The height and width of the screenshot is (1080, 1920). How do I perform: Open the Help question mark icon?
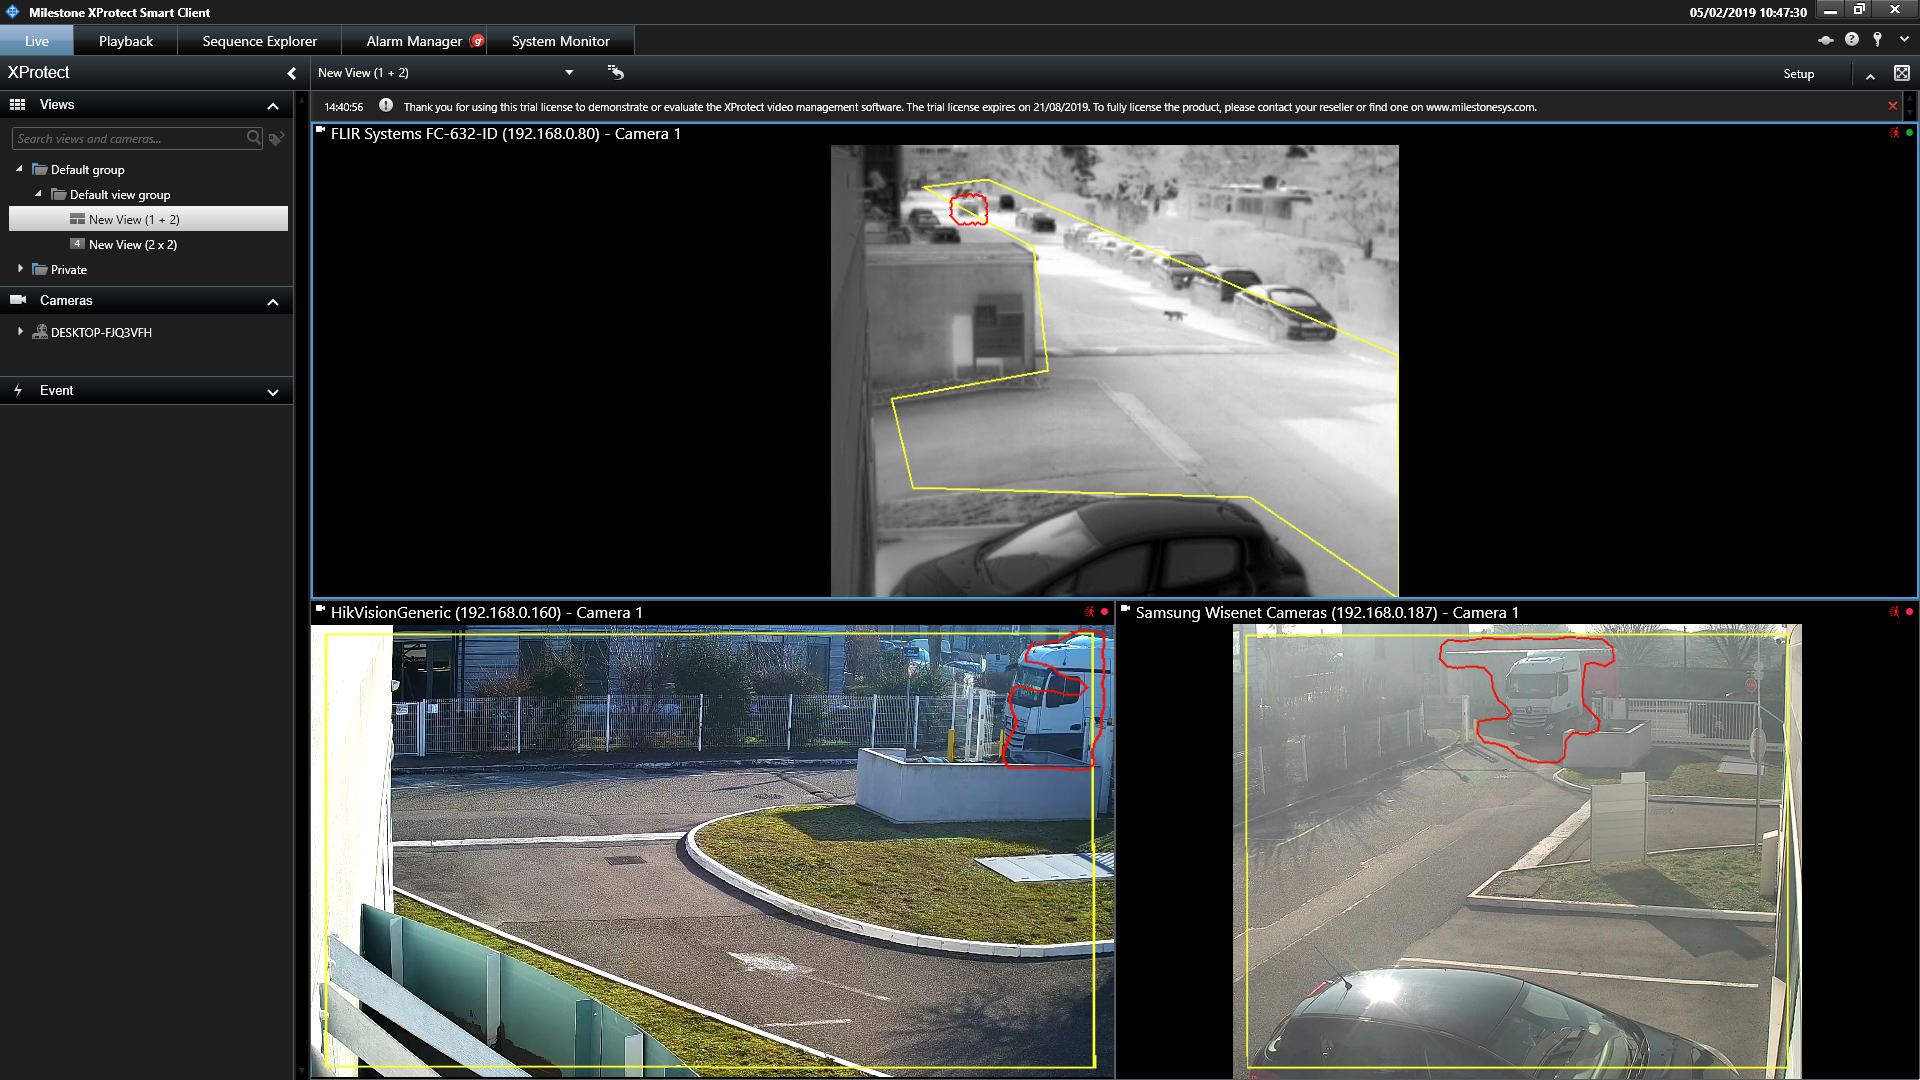pos(1852,39)
